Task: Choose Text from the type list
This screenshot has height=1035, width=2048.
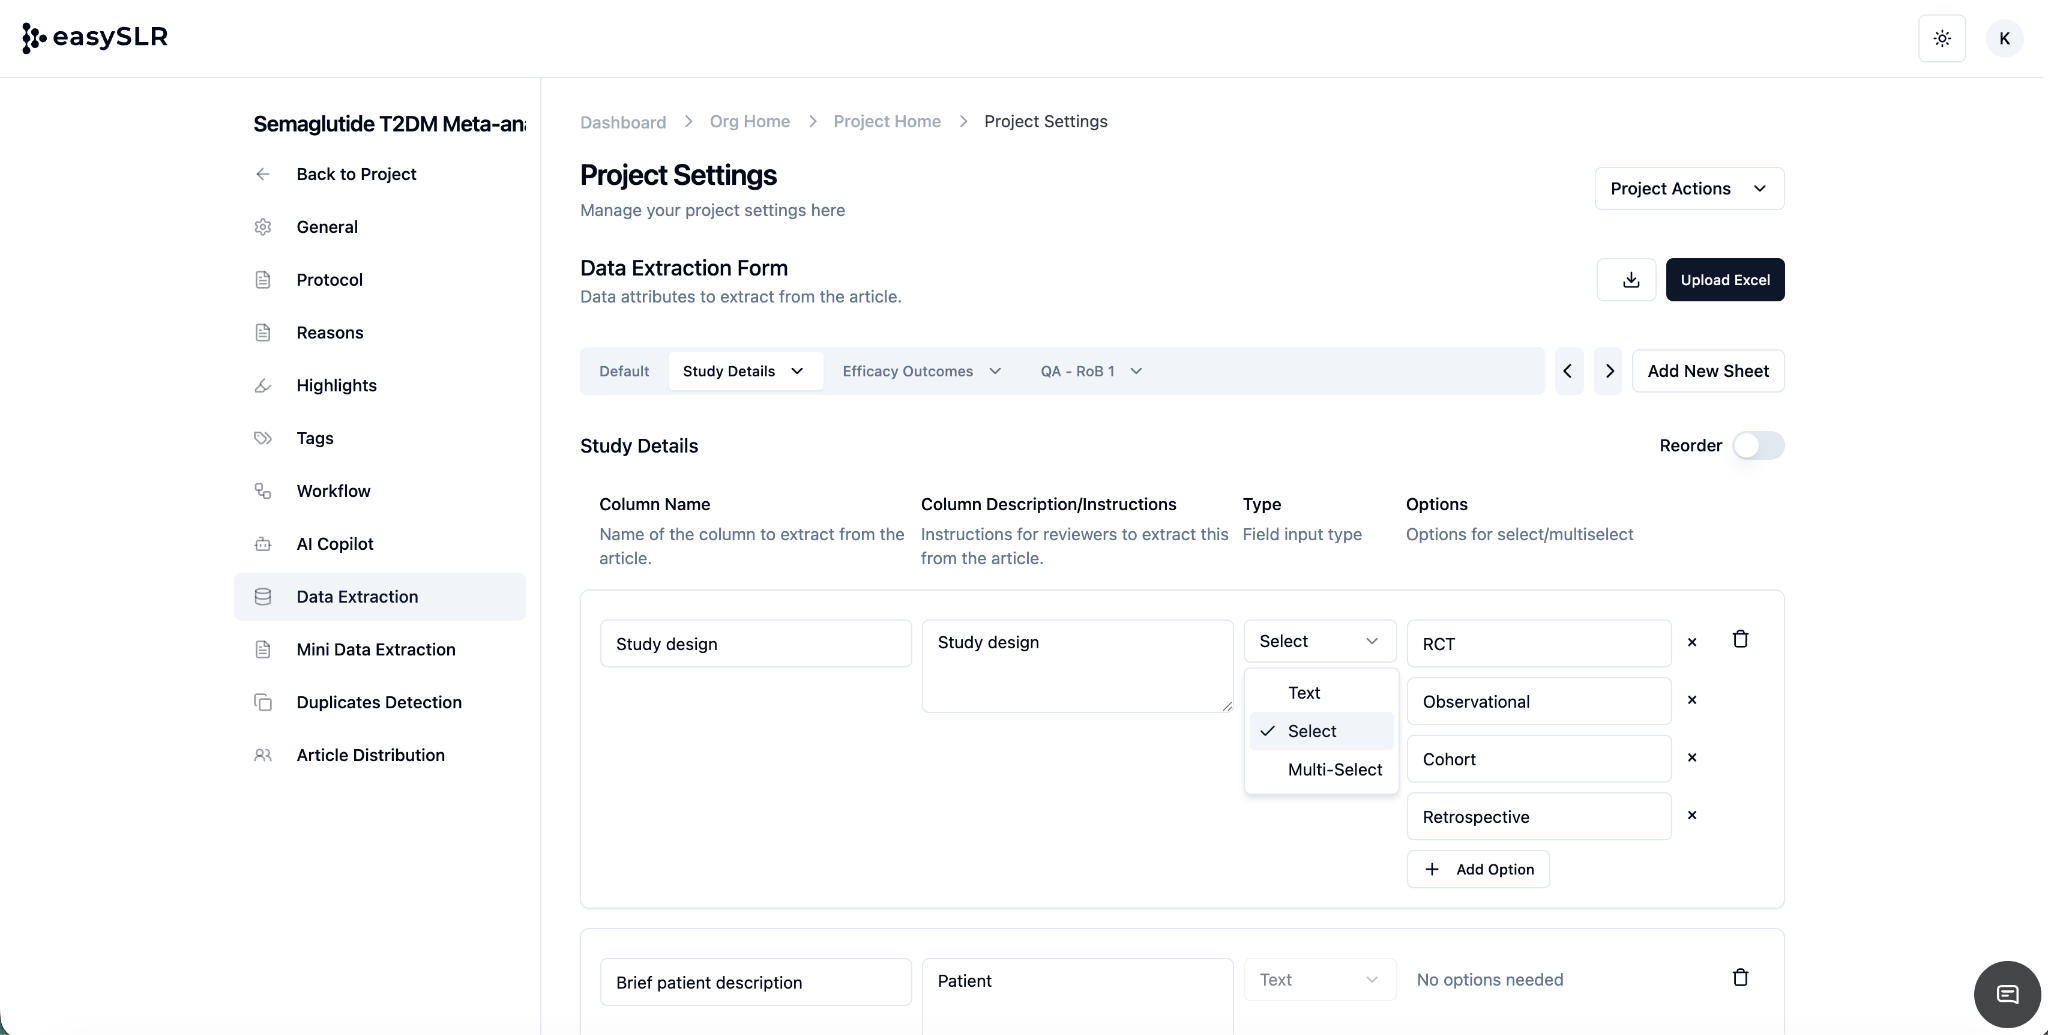Action: 1304,693
